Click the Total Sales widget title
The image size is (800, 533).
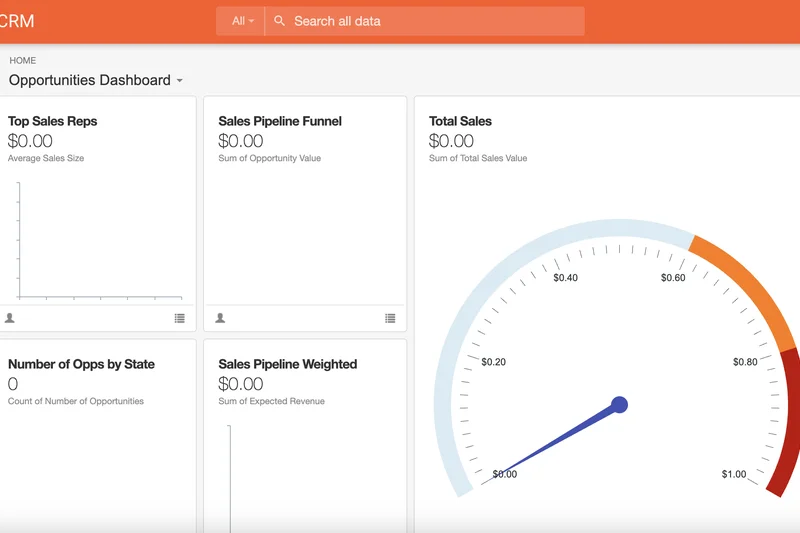(460, 121)
